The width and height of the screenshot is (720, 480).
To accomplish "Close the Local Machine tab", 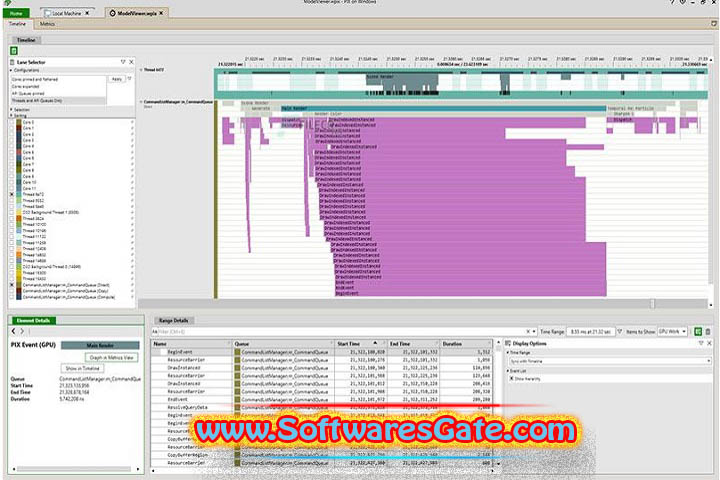I will [x=87, y=13].
